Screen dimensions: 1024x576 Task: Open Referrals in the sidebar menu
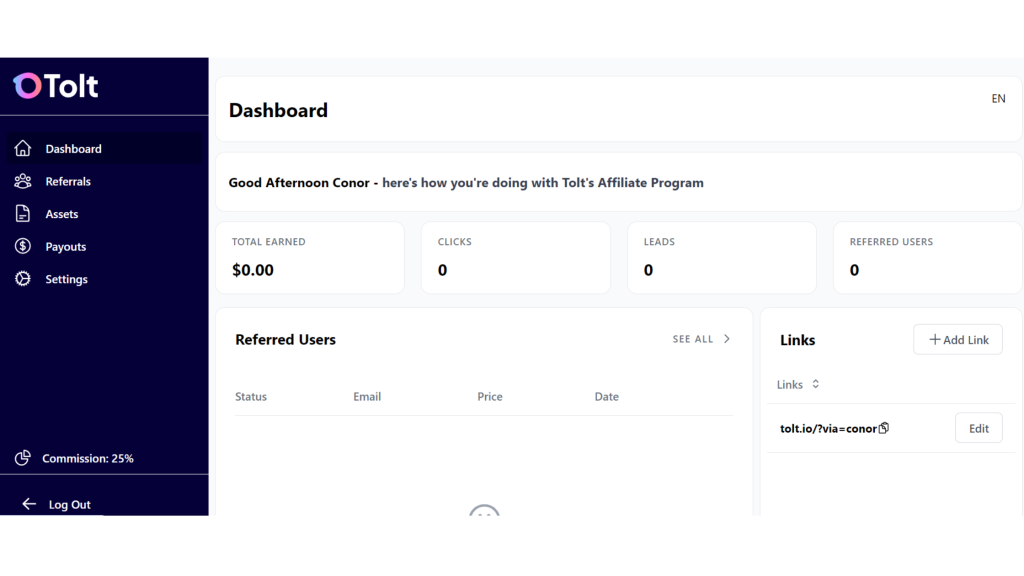(x=68, y=181)
